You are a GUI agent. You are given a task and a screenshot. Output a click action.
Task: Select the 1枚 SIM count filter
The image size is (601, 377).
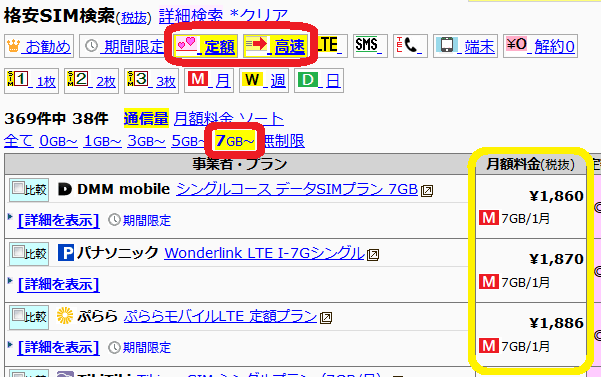(x=31, y=81)
